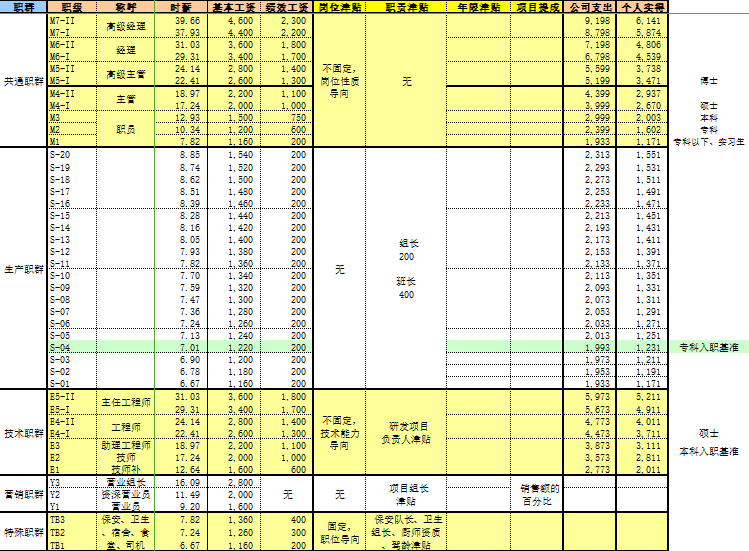The image size is (749, 551).
Task: Select the 销售额的百分比 cell
Action: [x=540, y=494]
